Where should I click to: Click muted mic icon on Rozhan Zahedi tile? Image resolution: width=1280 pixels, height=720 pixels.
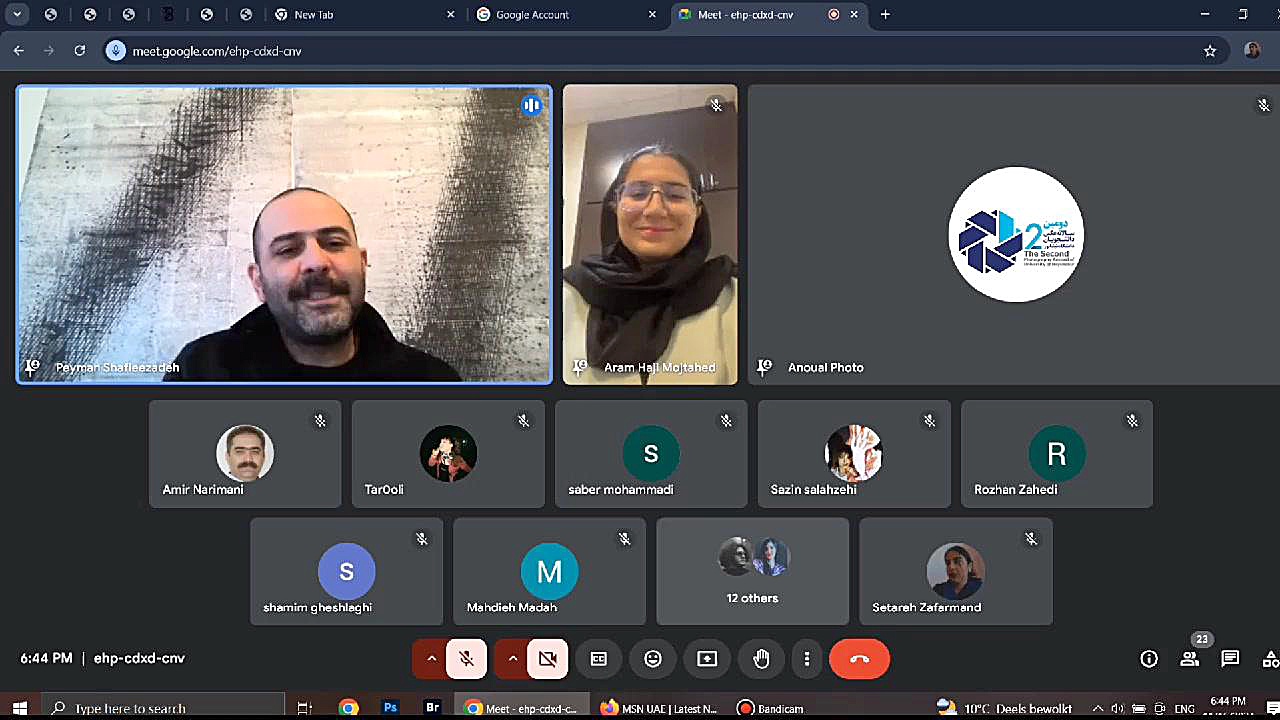(x=1132, y=421)
